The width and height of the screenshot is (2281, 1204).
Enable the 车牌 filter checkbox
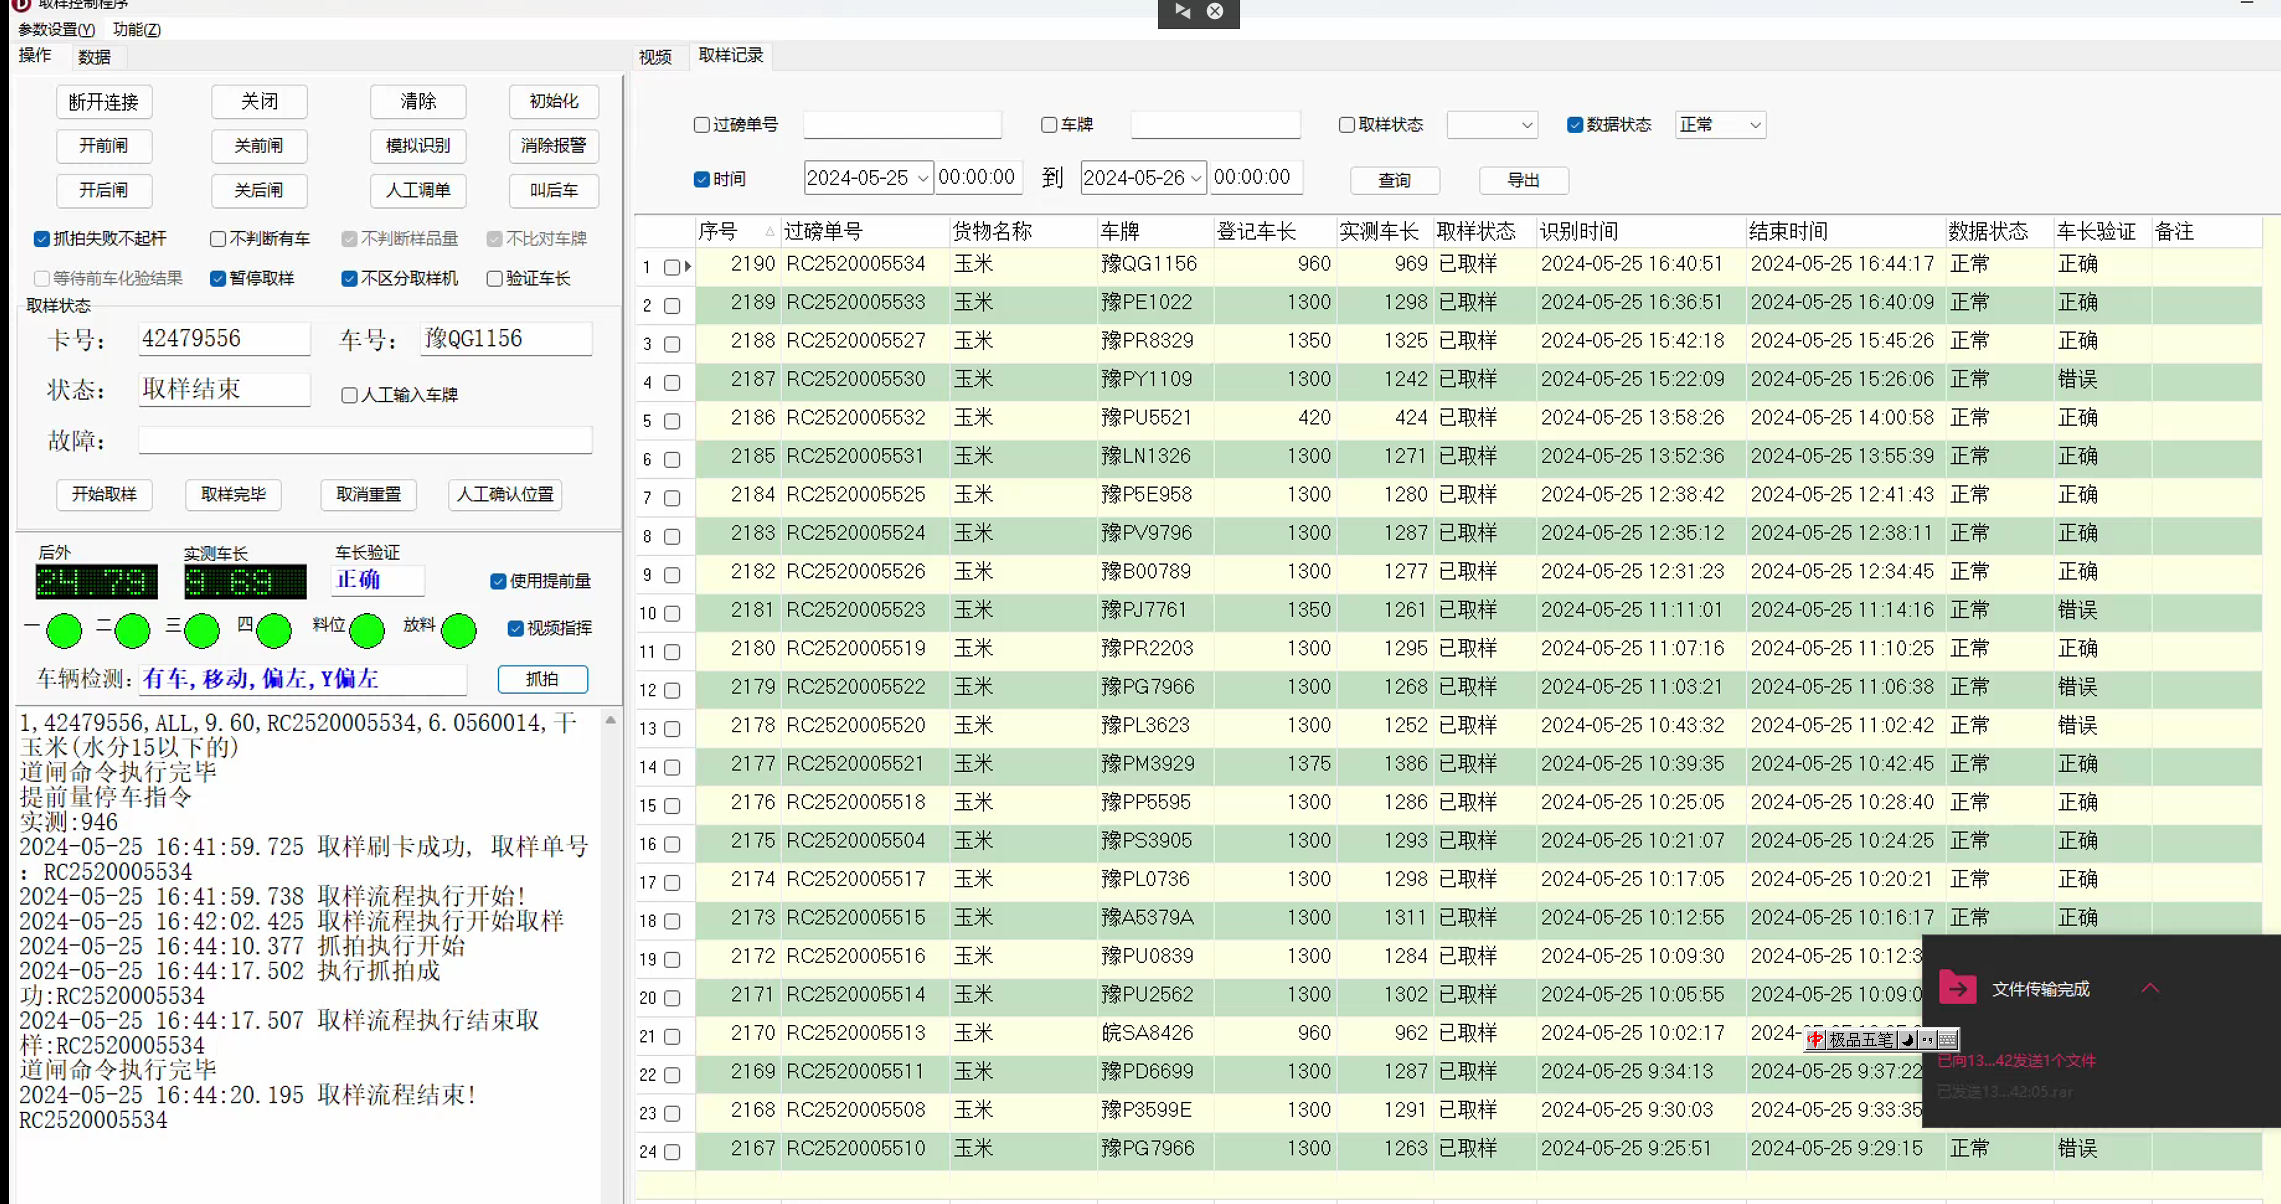(x=1049, y=125)
